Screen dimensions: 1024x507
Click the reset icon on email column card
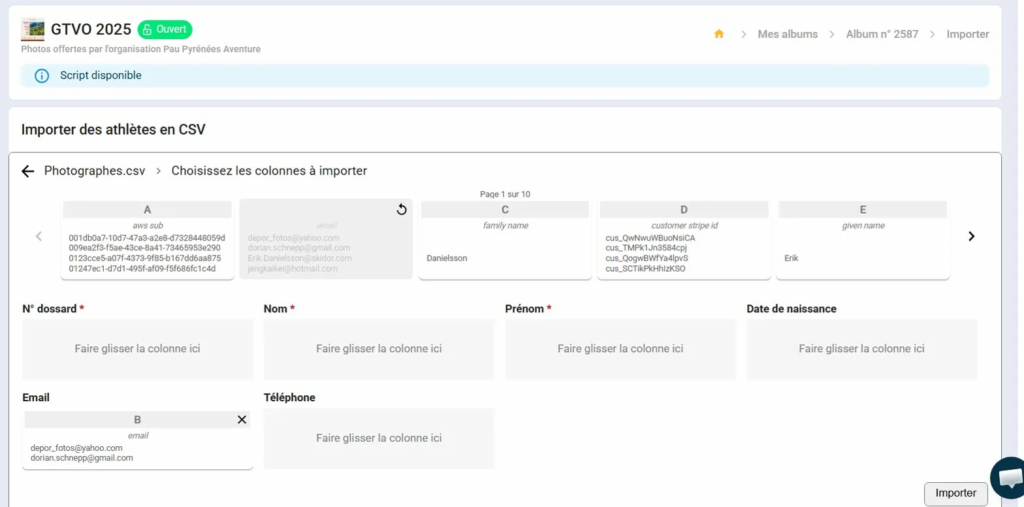[x=401, y=210]
